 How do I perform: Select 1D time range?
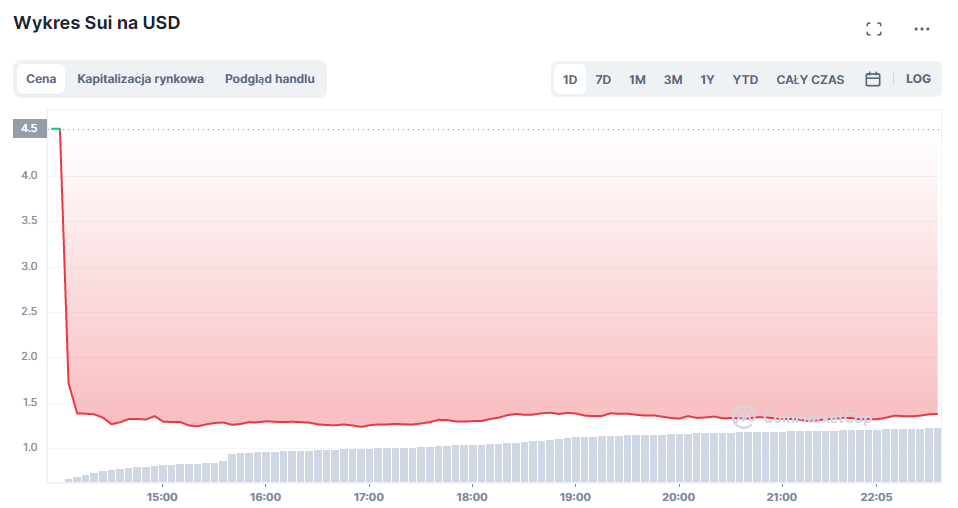pyautogui.click(x=570, y=80)
